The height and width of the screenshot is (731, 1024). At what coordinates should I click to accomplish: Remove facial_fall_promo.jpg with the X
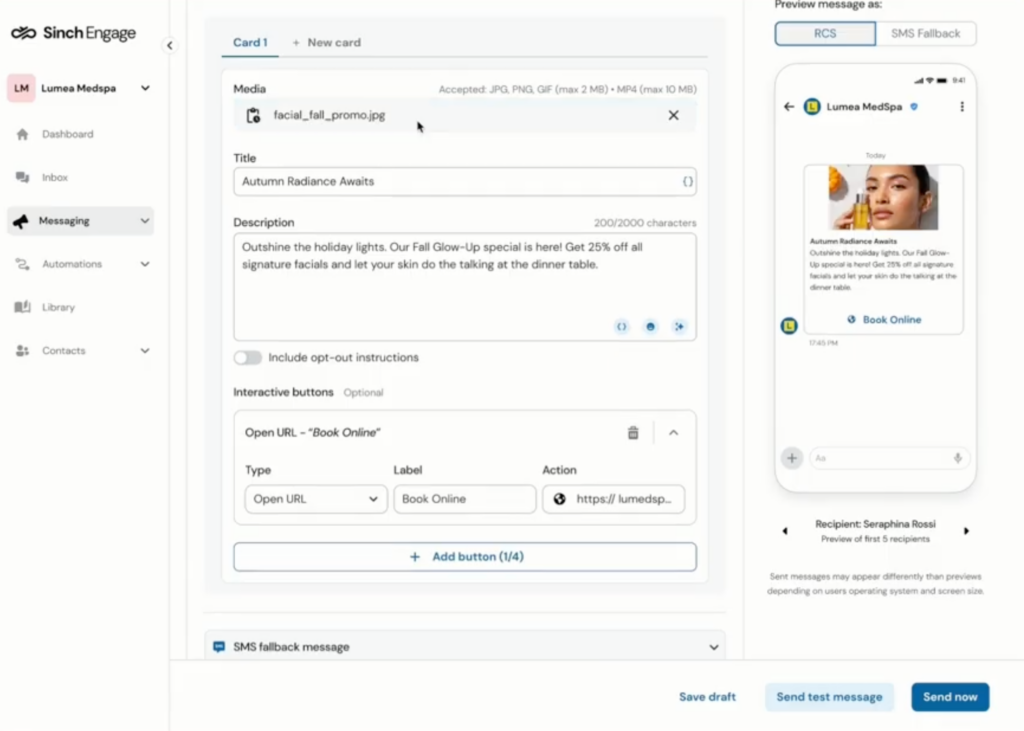coord(673,116)
